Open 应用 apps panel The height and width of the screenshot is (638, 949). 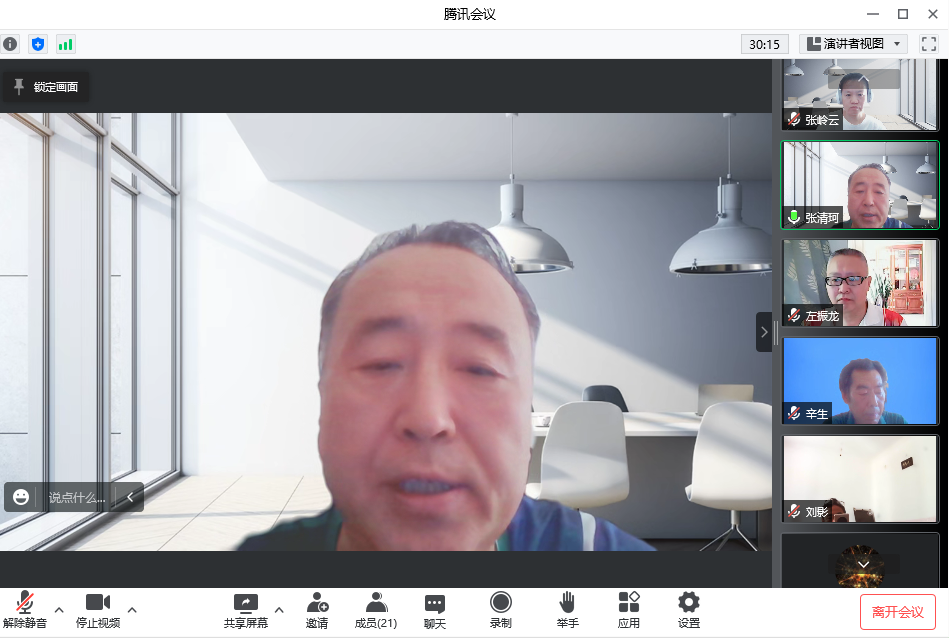point(628,610)
